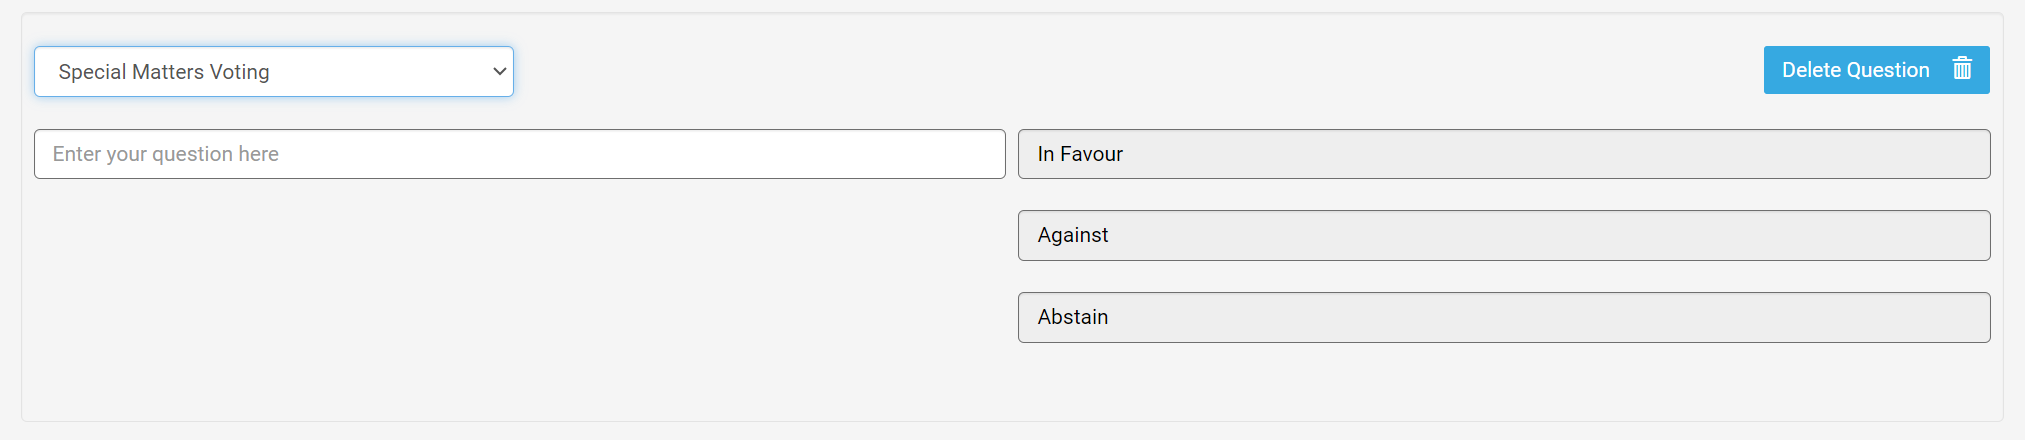Click the Delete Question button
The height and width of the screenshot is (440, 2025).
click(1876, 70)
